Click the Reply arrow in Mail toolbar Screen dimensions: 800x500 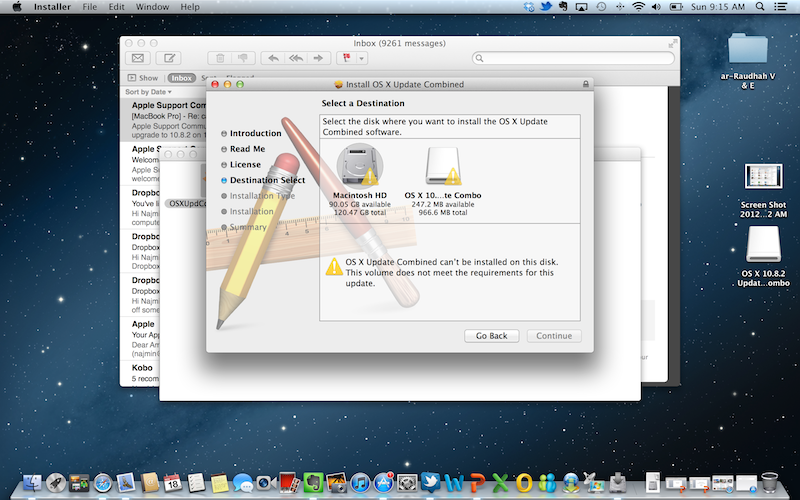pos(273,58)
